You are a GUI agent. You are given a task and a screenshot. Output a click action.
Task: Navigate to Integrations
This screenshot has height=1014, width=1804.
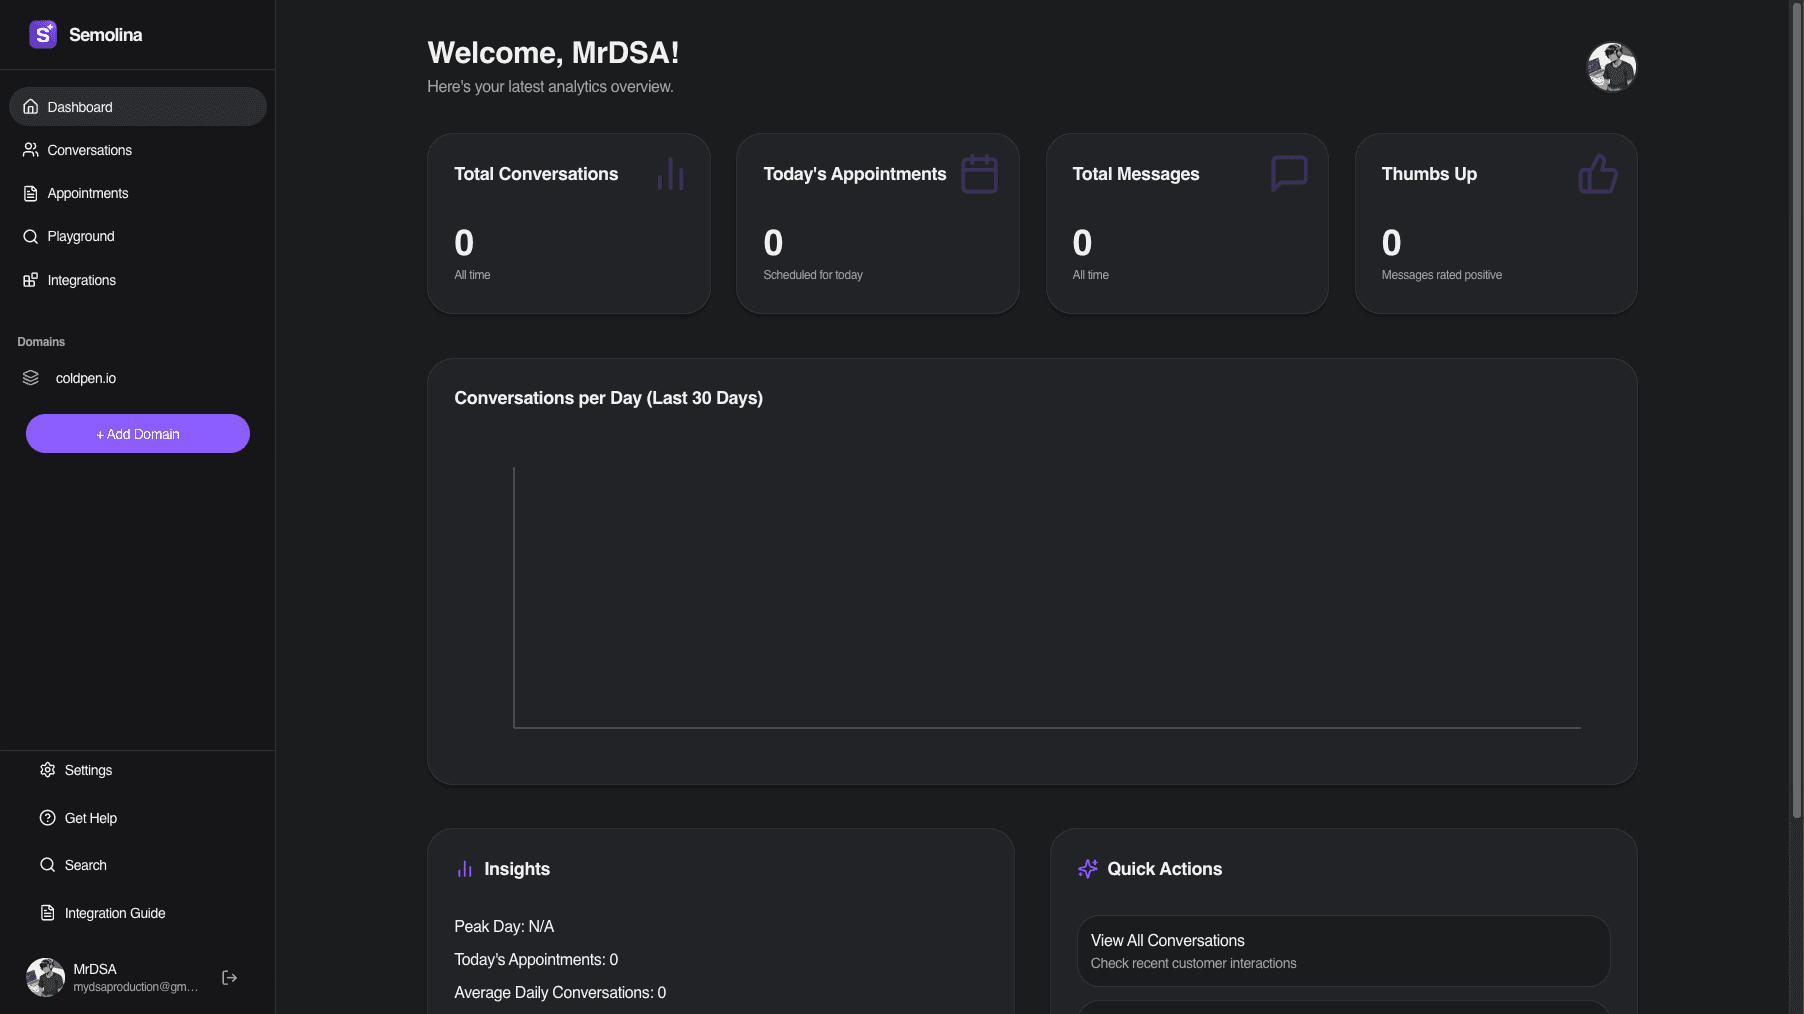pos(81,280)
